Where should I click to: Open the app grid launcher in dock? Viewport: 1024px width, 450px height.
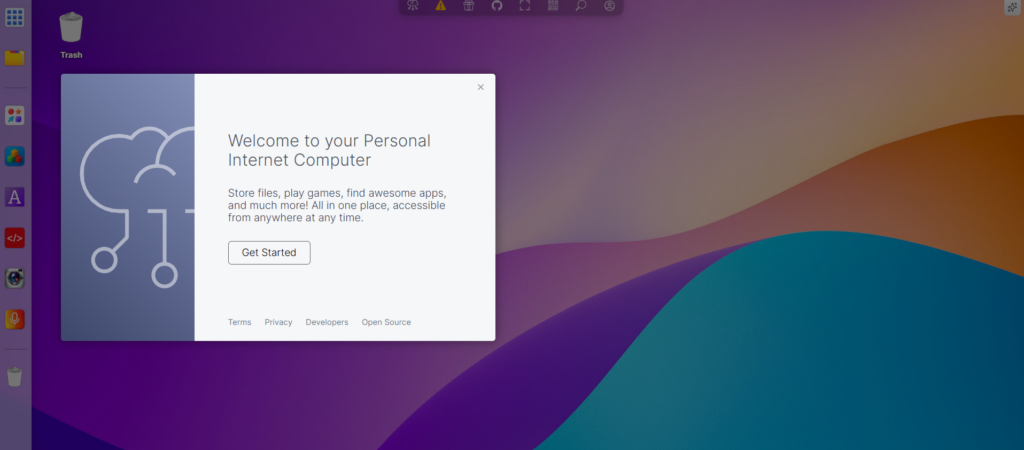click(15, 17)
